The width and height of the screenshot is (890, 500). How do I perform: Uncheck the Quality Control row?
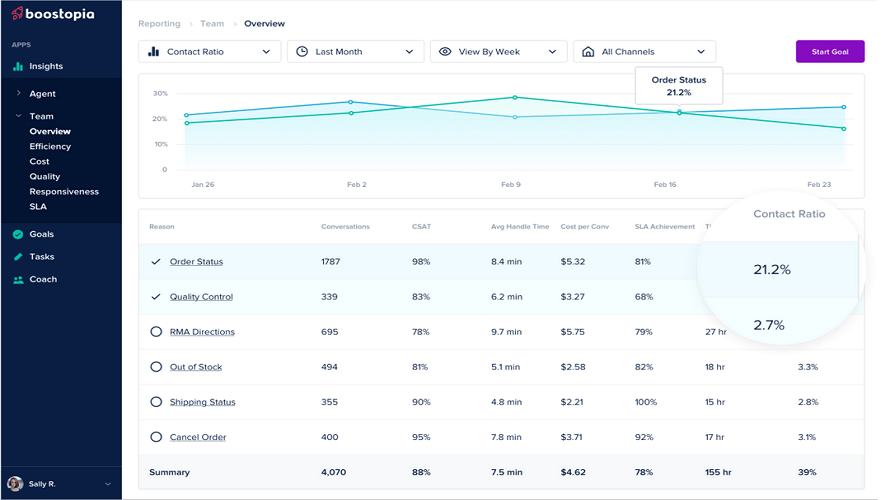click(156, 297)
